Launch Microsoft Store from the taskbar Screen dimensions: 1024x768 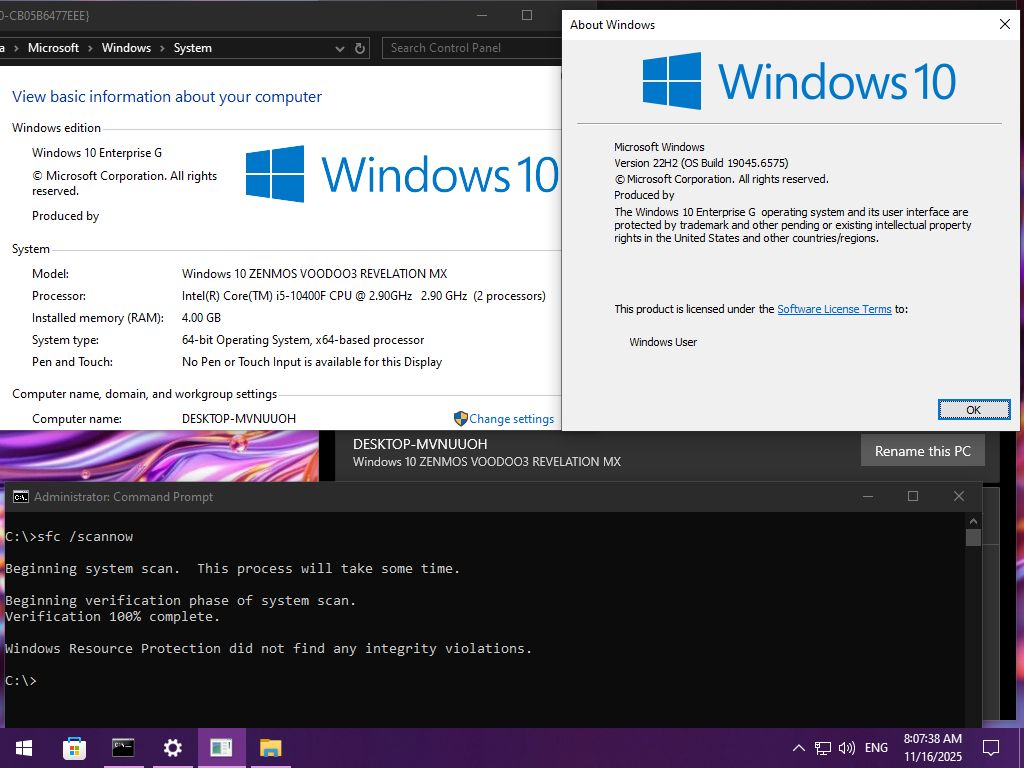(x=74, y=748)
